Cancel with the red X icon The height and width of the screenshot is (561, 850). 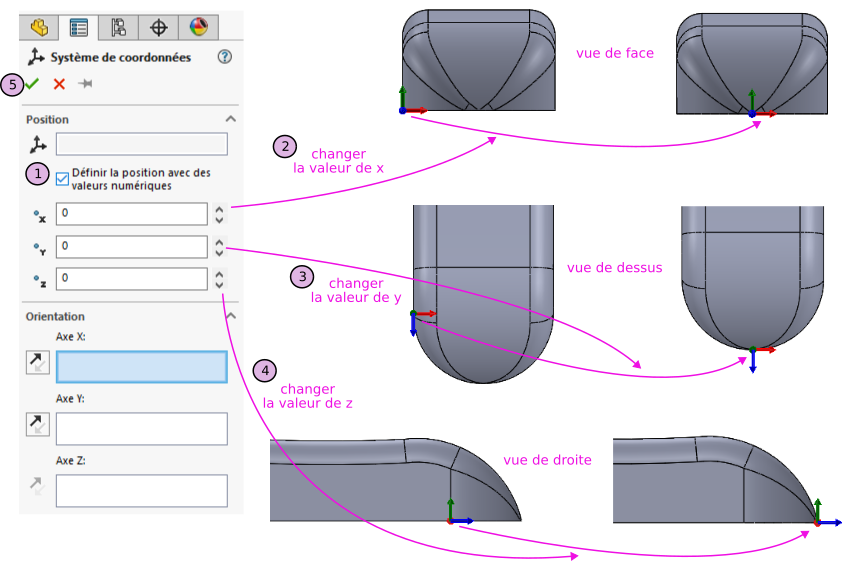click(59, 84)
